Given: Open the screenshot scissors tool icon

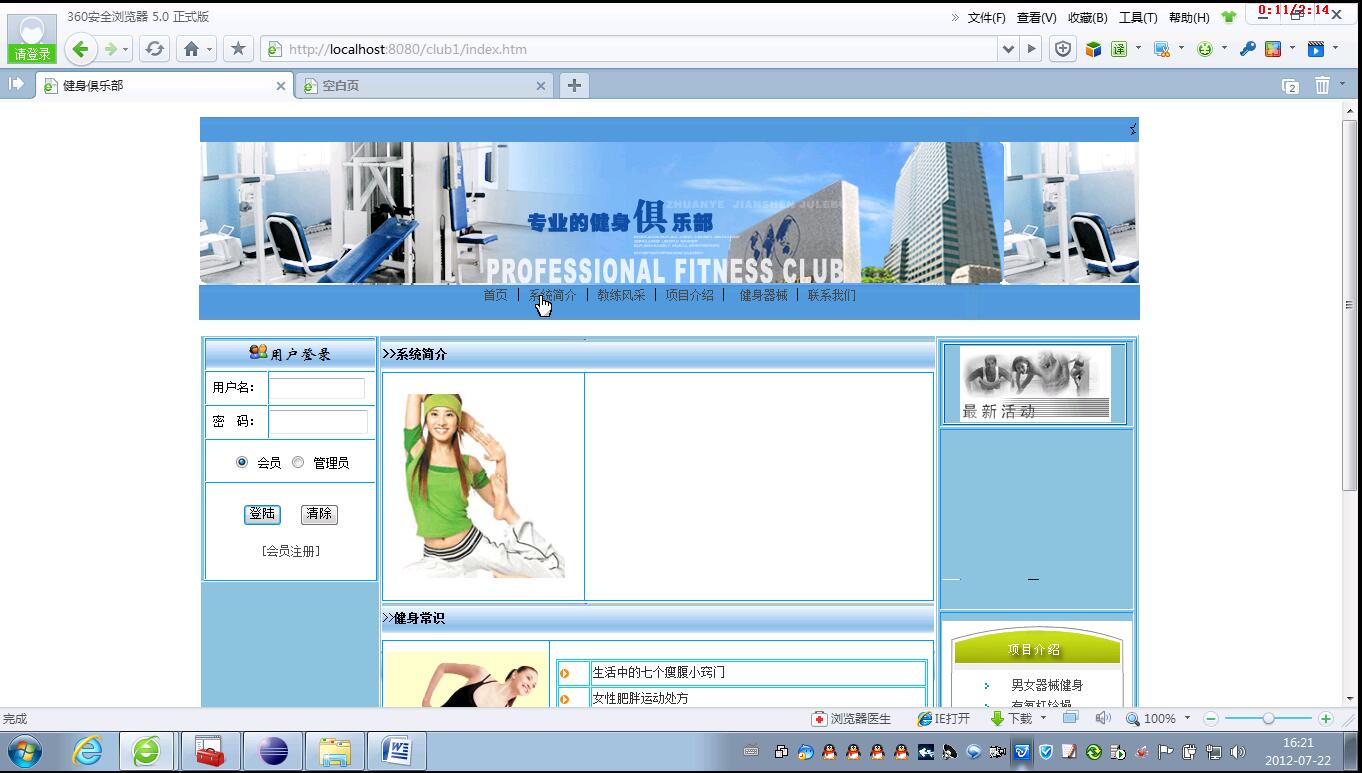Looking at the screenshot, I should (x=1161, y=49).
